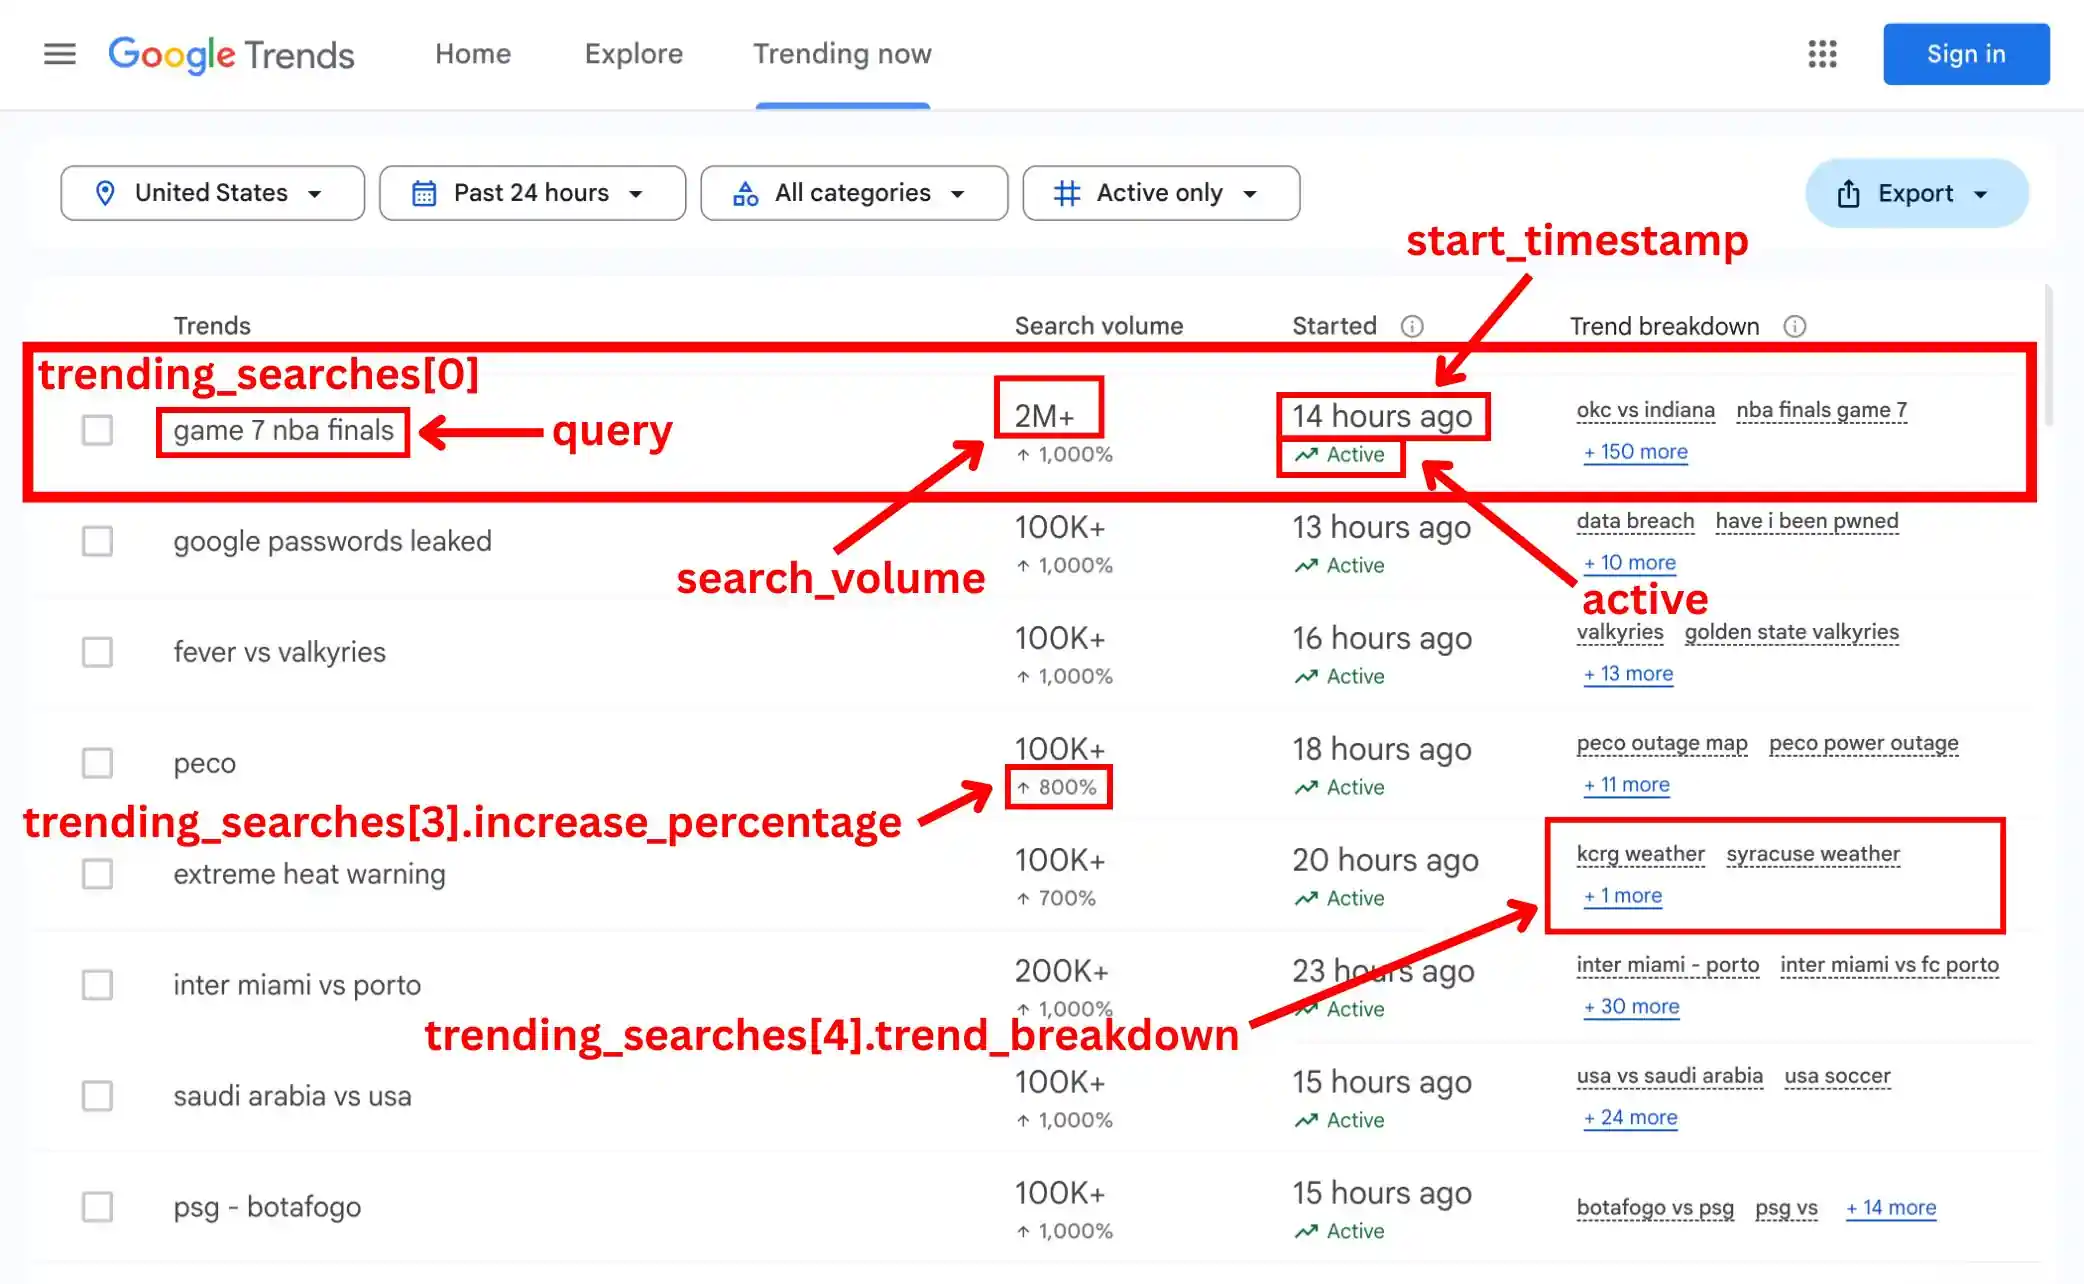This screenshot has width=2084, height=1284.
Task: Click the nba finals game 7 query
Action: 1822,410
